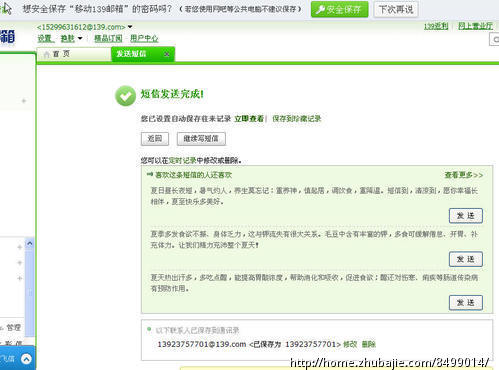Viewport: 499px width, 370px height.
Task: Open the 换肤 skin dropdown
Action: (x=71, y=38)
